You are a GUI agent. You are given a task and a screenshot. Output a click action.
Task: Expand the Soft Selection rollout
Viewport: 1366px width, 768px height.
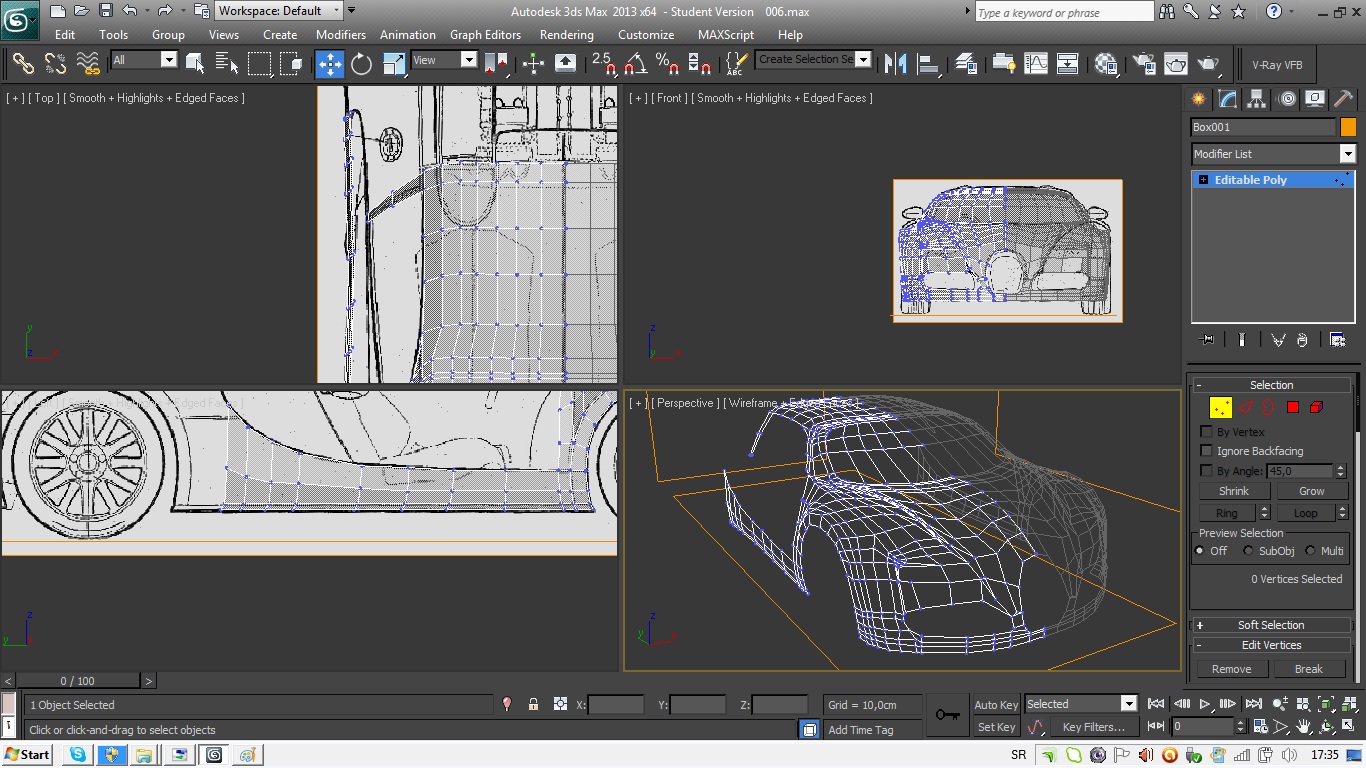pyautogui.click(x=1271, y=625)
